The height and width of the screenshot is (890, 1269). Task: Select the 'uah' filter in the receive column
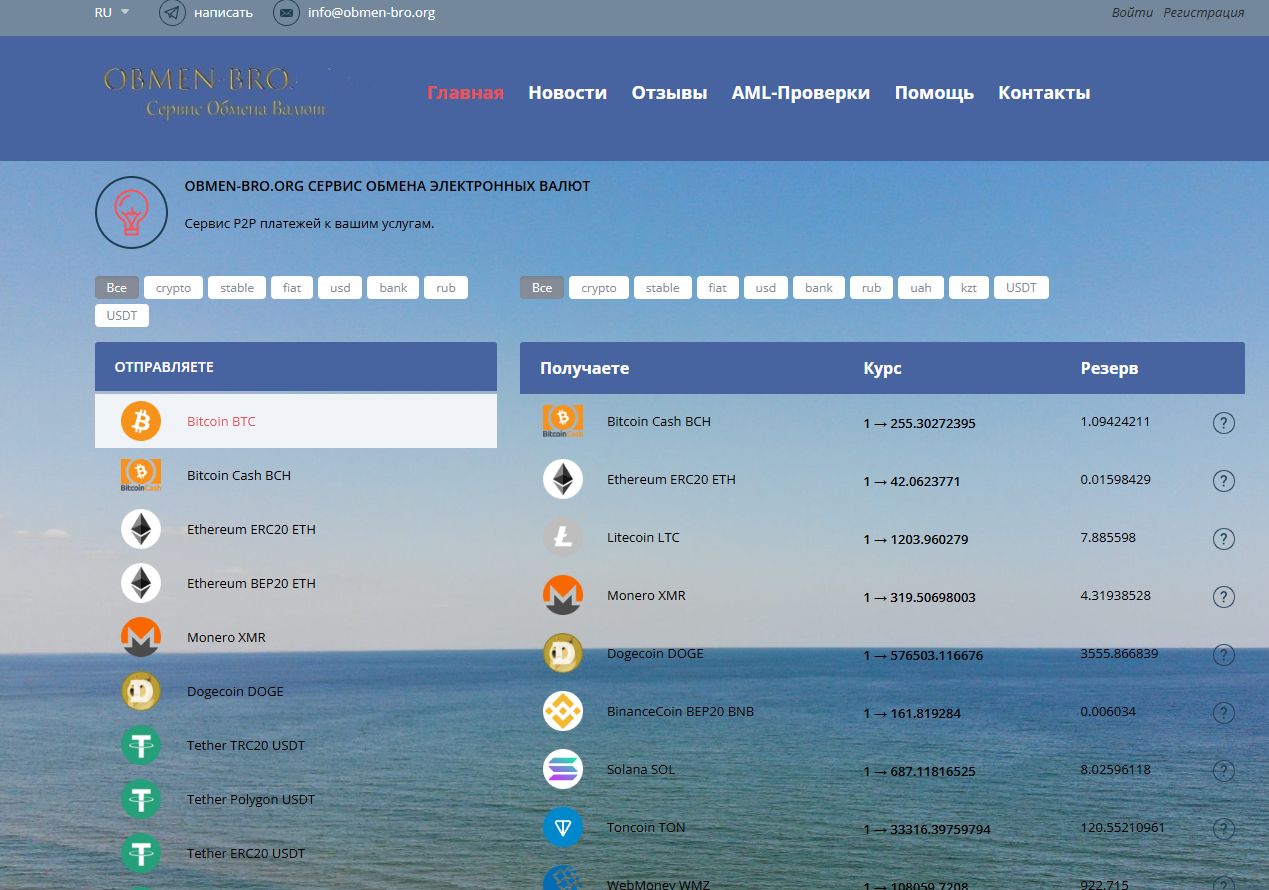coord(921,288)
